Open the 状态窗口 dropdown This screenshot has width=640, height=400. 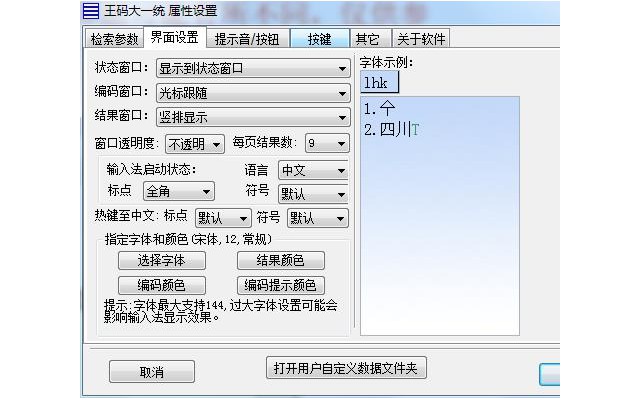click(x=253, y=68)
